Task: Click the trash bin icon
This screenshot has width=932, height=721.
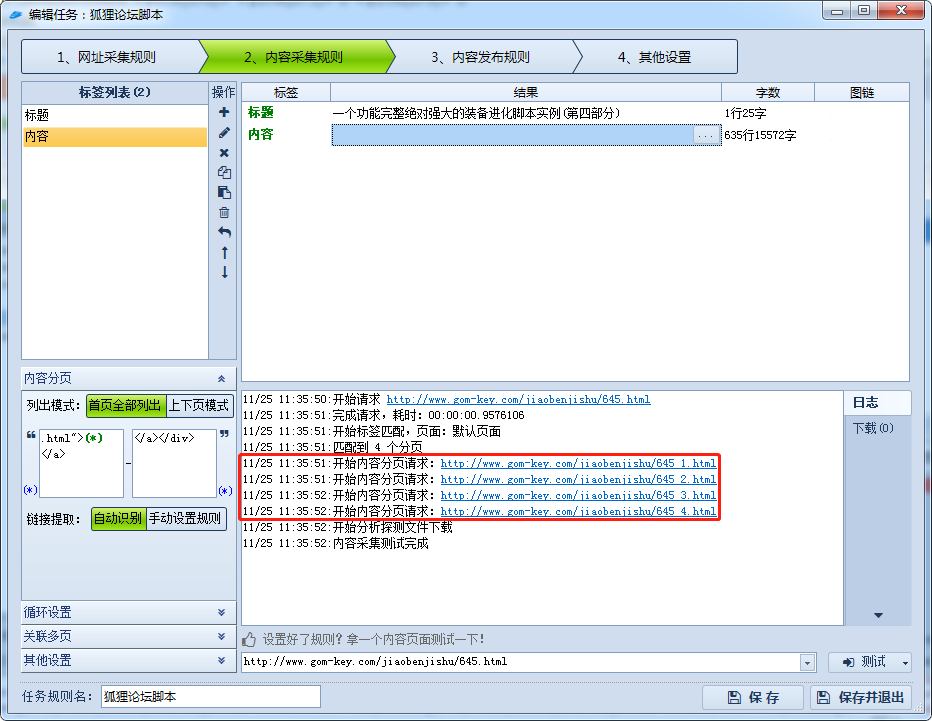Action: click(x=224, y=212)
